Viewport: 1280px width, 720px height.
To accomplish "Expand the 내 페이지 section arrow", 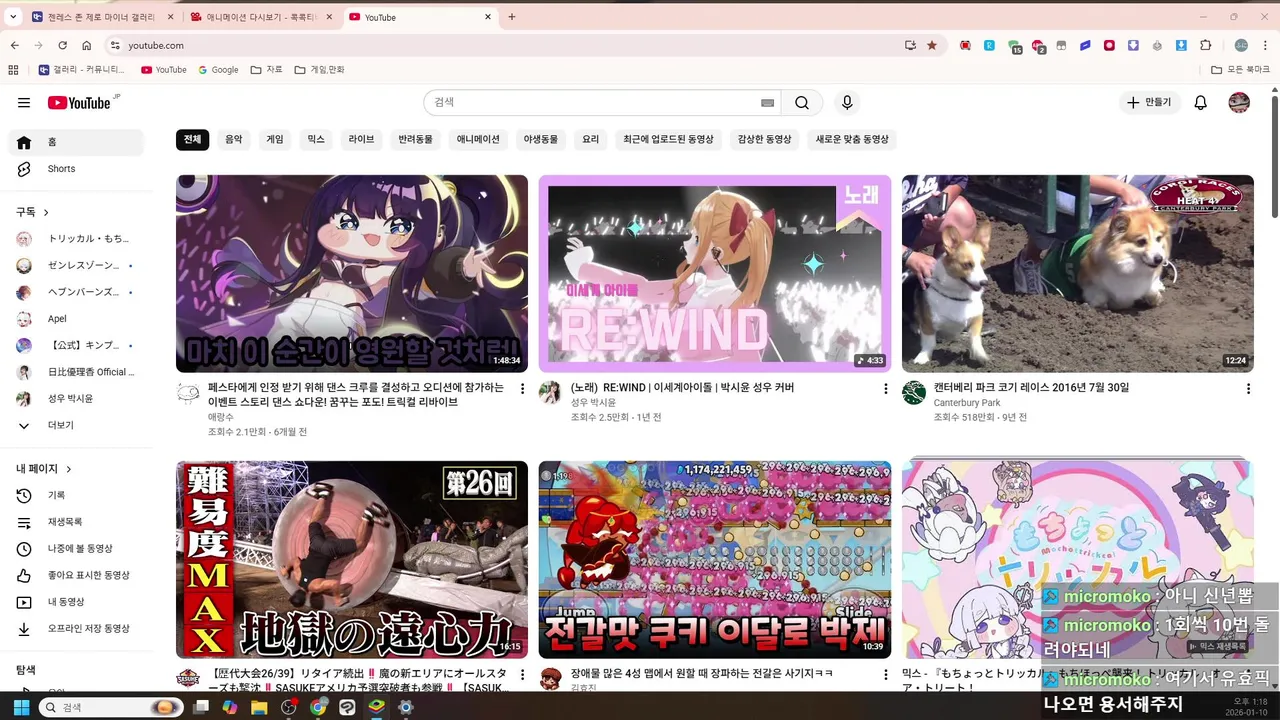I will [68, 469].
